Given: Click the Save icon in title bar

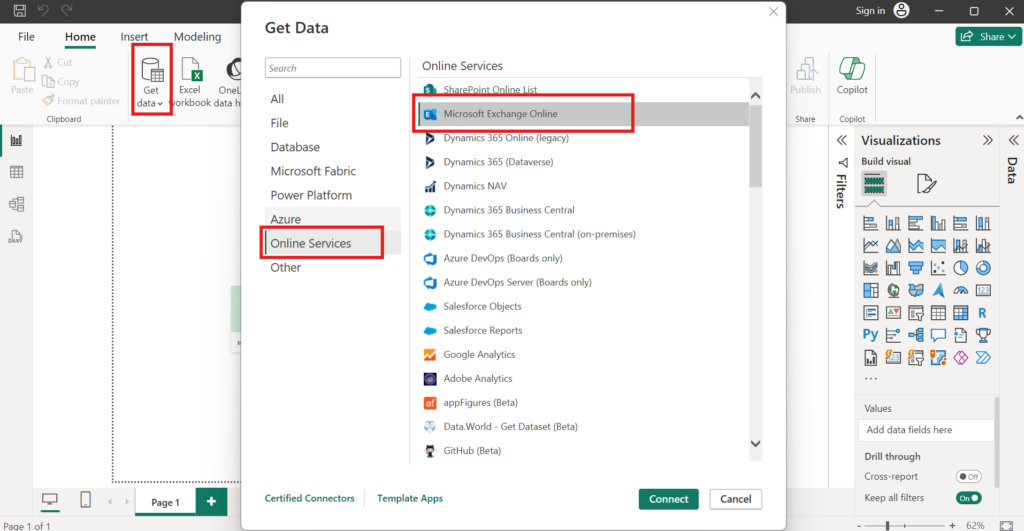Looking at the screenshot, I should click(20, 10).
